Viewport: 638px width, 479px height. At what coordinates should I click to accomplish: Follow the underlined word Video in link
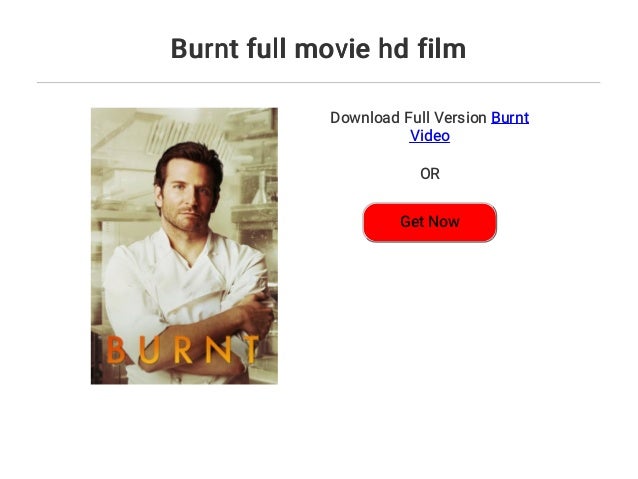pos(430,136)
